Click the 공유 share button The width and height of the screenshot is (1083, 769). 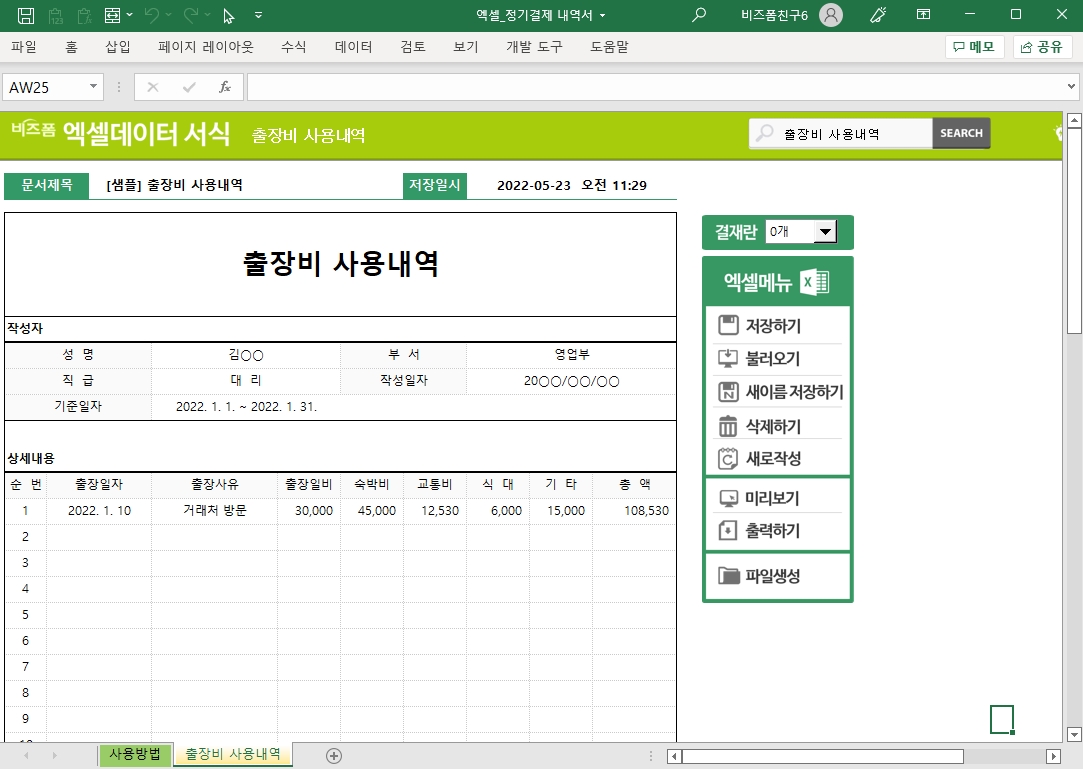click(1042, 47)
